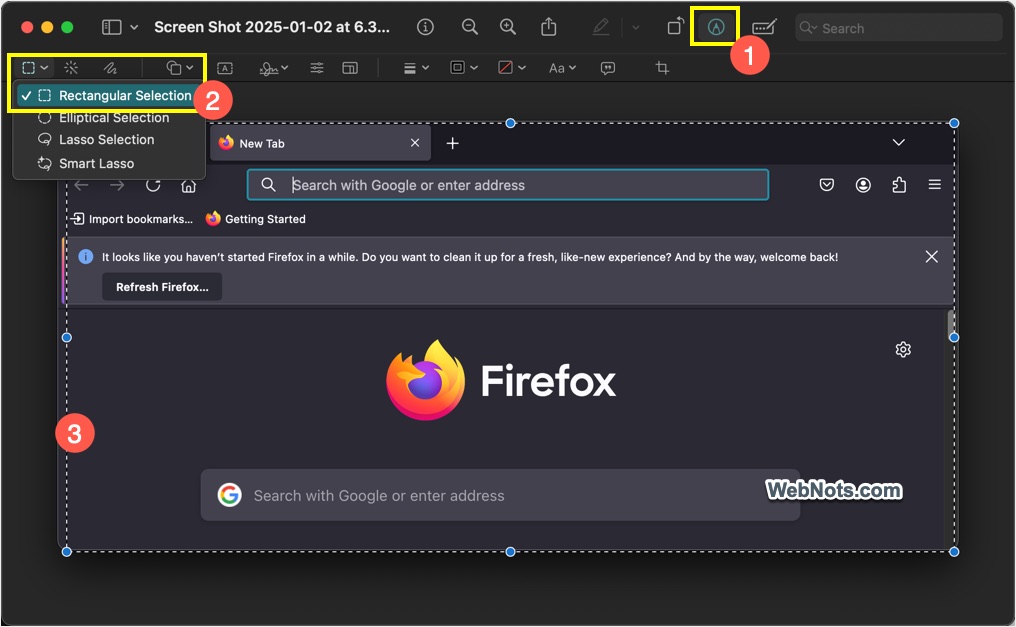The width and height of the screenshot is (1016, 627).
Task: Open the Firefox list all tabs chevron
Action: click(x=899, y=142)
